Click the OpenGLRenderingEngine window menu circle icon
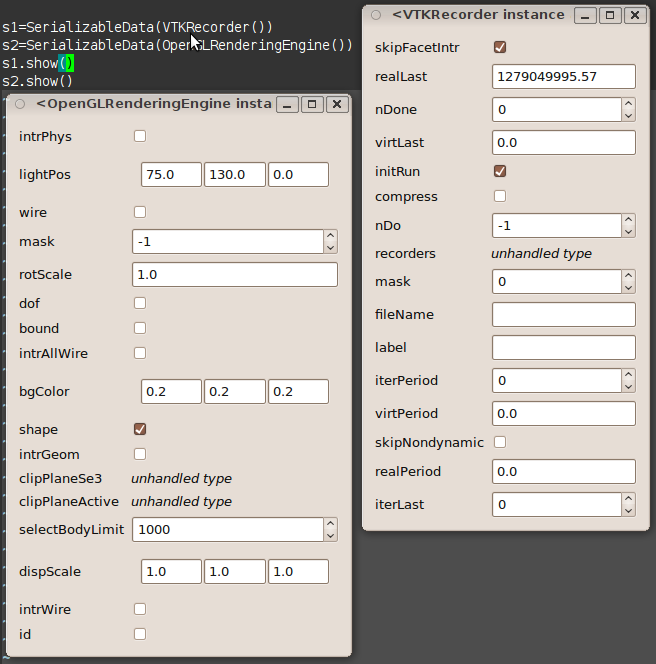The image size is (656, 664). click(x=20, y=104)
